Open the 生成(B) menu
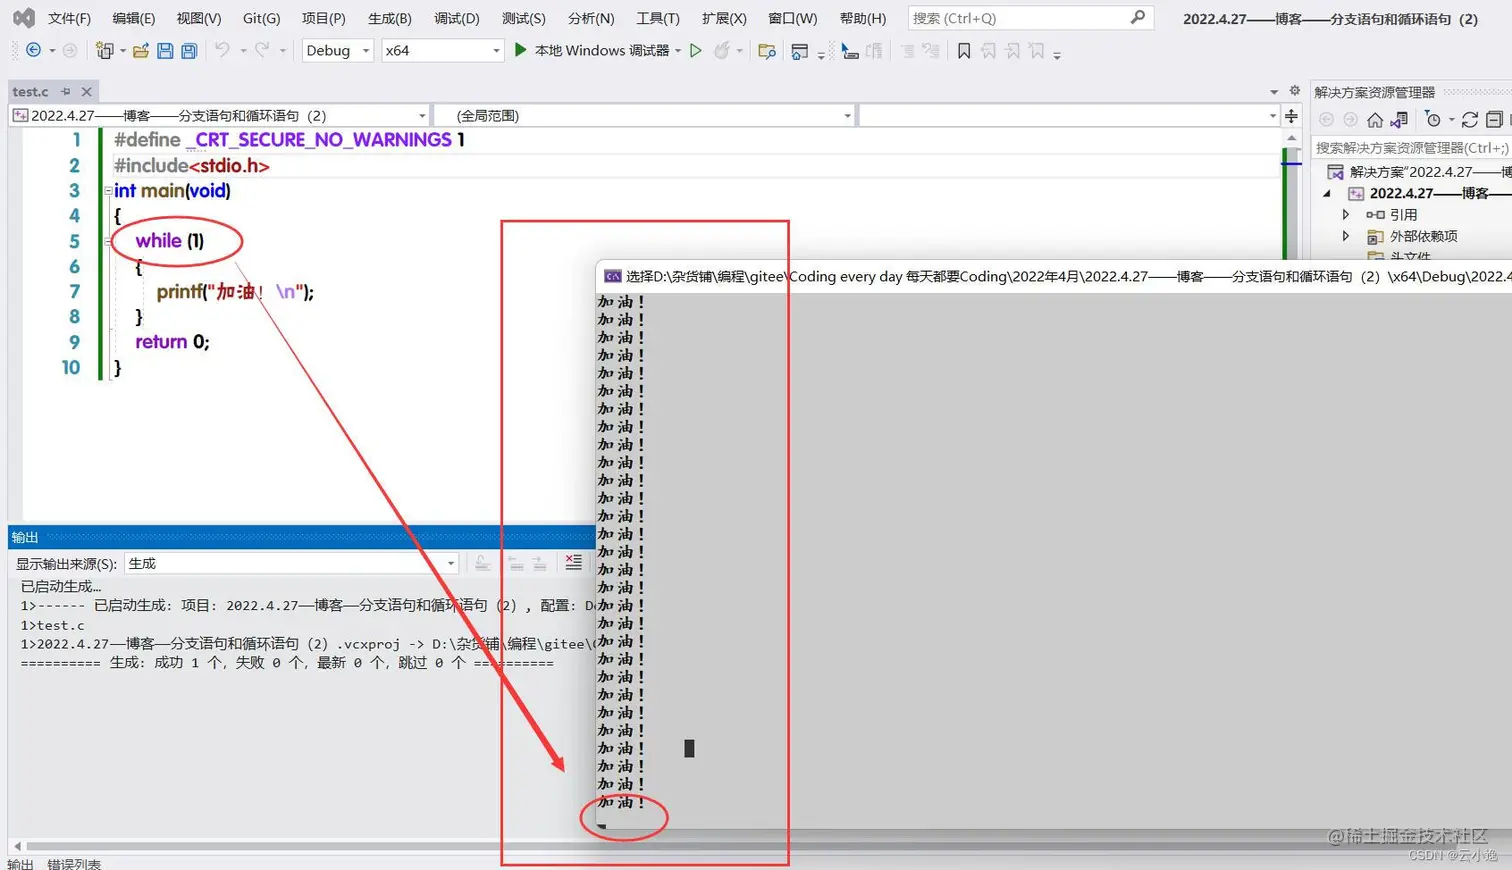The image size is (1512, 870). (390, 18)
